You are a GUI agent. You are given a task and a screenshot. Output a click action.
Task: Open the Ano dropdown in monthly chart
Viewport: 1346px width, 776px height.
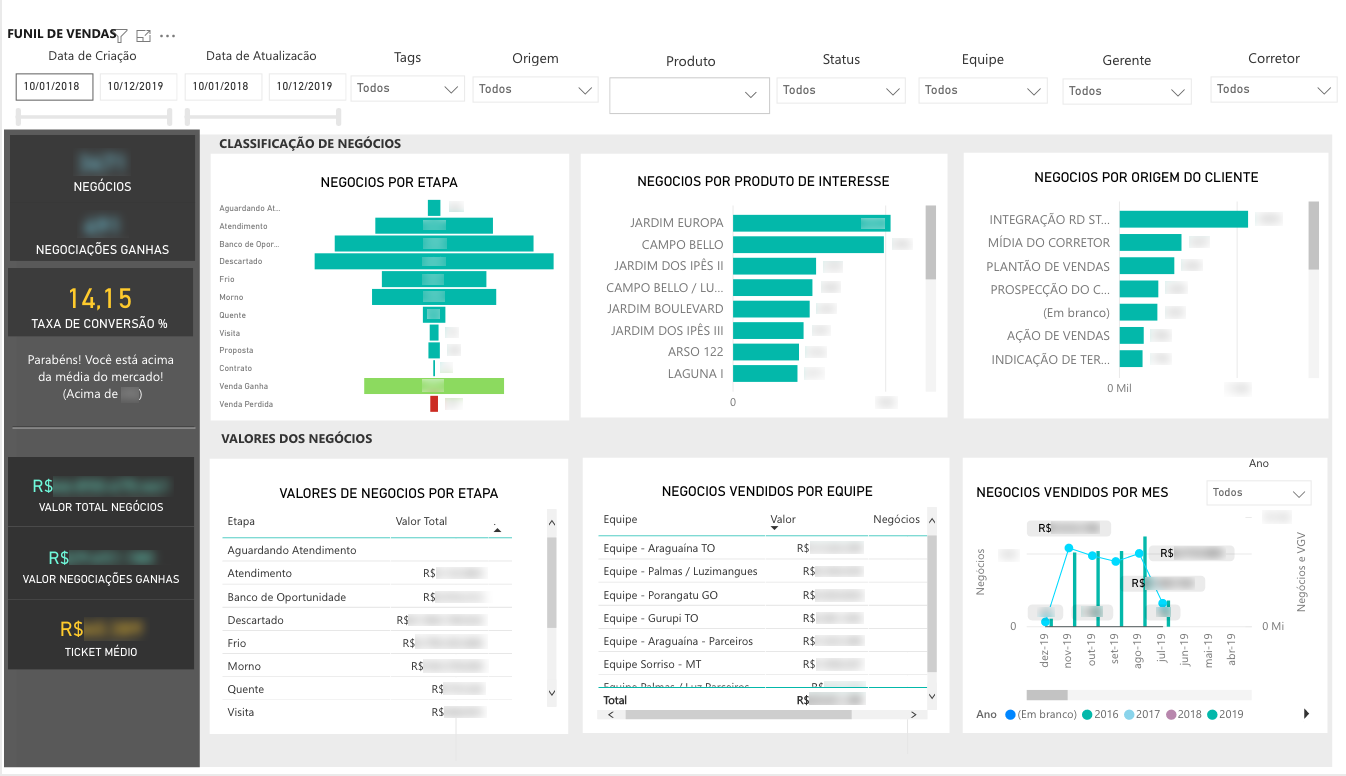[x=1258, y=492]
